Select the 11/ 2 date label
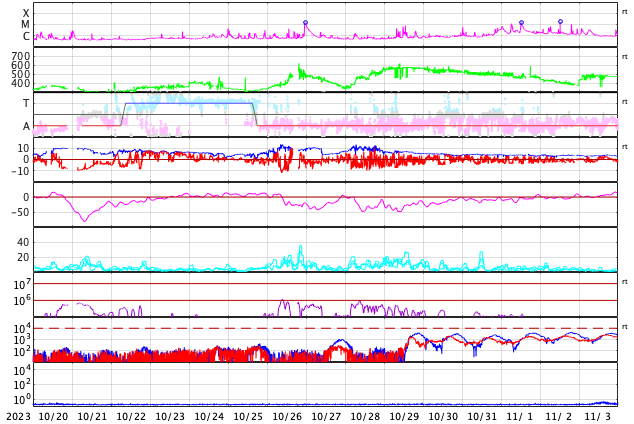This screenshot has height=424, width=634. [559, 416]
